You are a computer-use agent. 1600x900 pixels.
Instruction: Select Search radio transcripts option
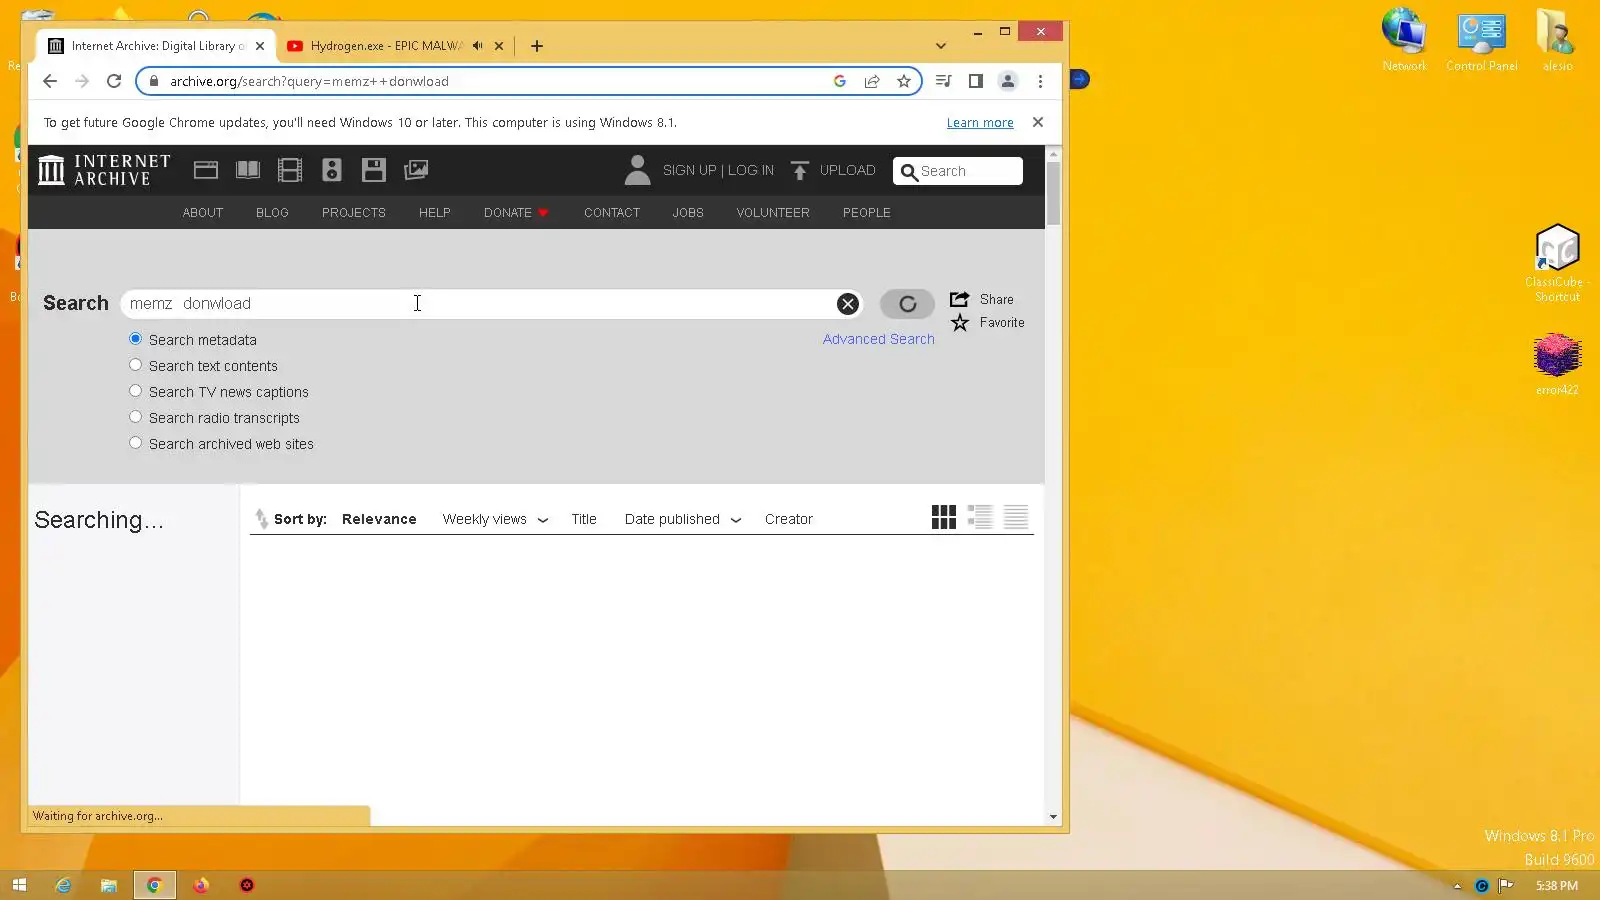(x=135, y=417)
